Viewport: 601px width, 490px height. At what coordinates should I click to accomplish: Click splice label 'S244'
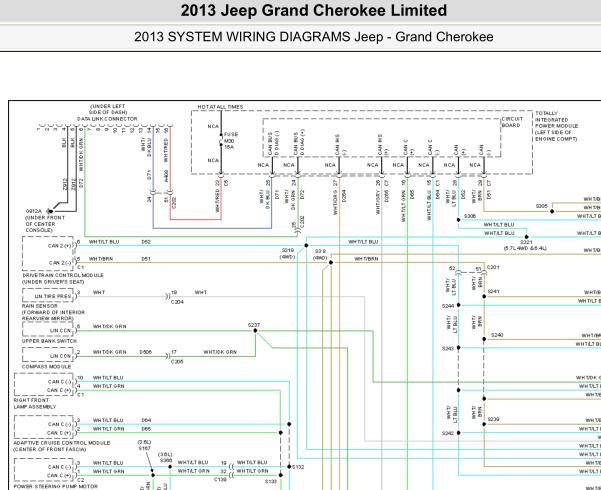(448, 306)
